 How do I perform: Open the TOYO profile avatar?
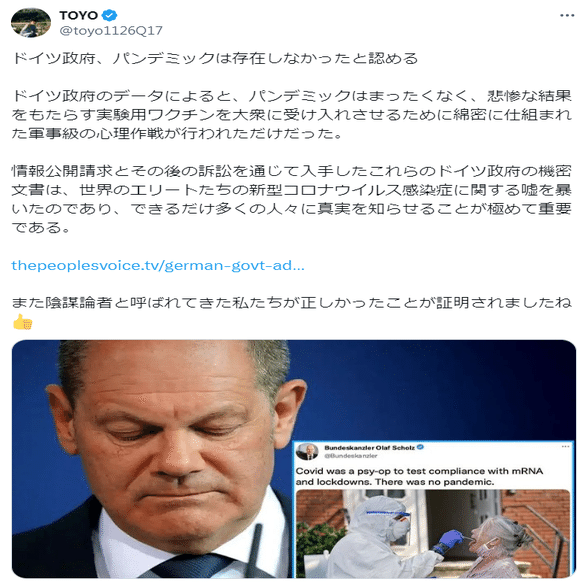pyautogui.click(x=31, y=23)
